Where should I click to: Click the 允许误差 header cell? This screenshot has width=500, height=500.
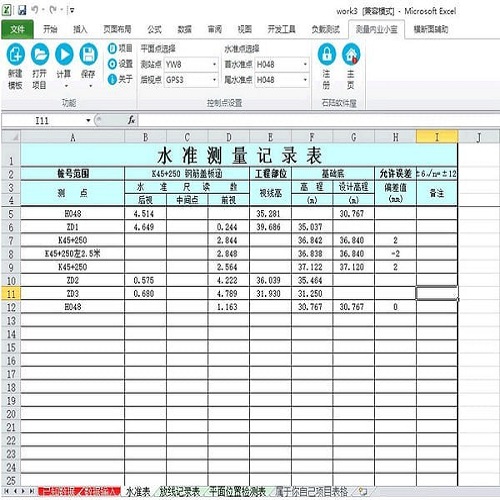click(395, 174)
